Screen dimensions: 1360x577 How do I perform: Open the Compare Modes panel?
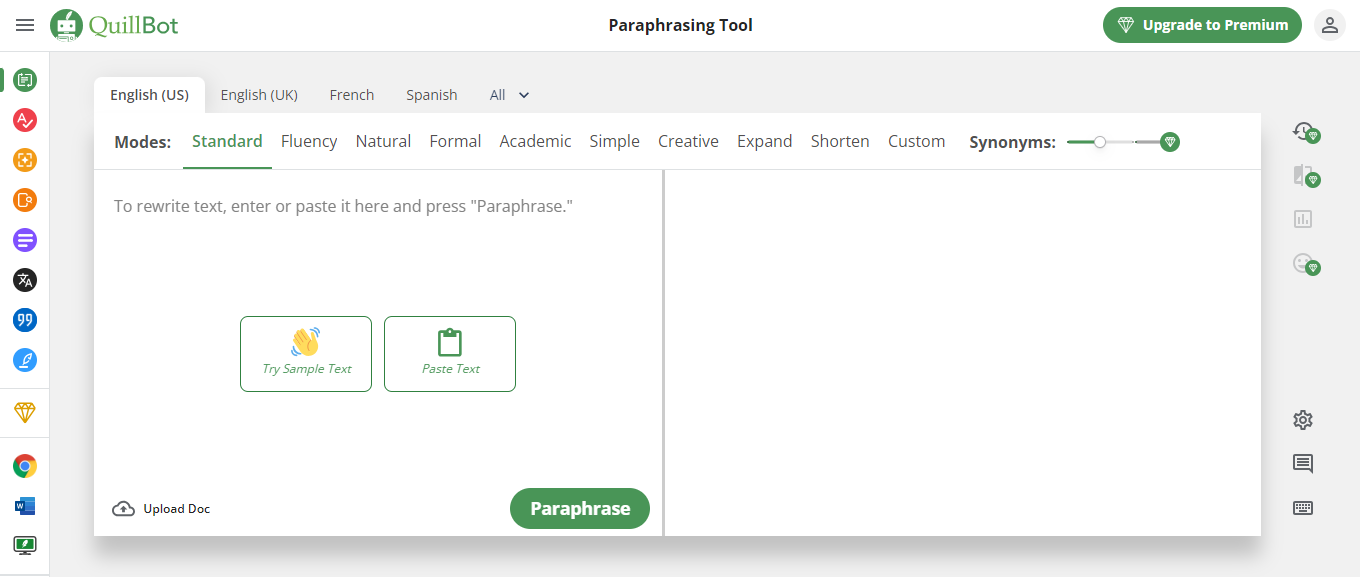click(1305, 175)
